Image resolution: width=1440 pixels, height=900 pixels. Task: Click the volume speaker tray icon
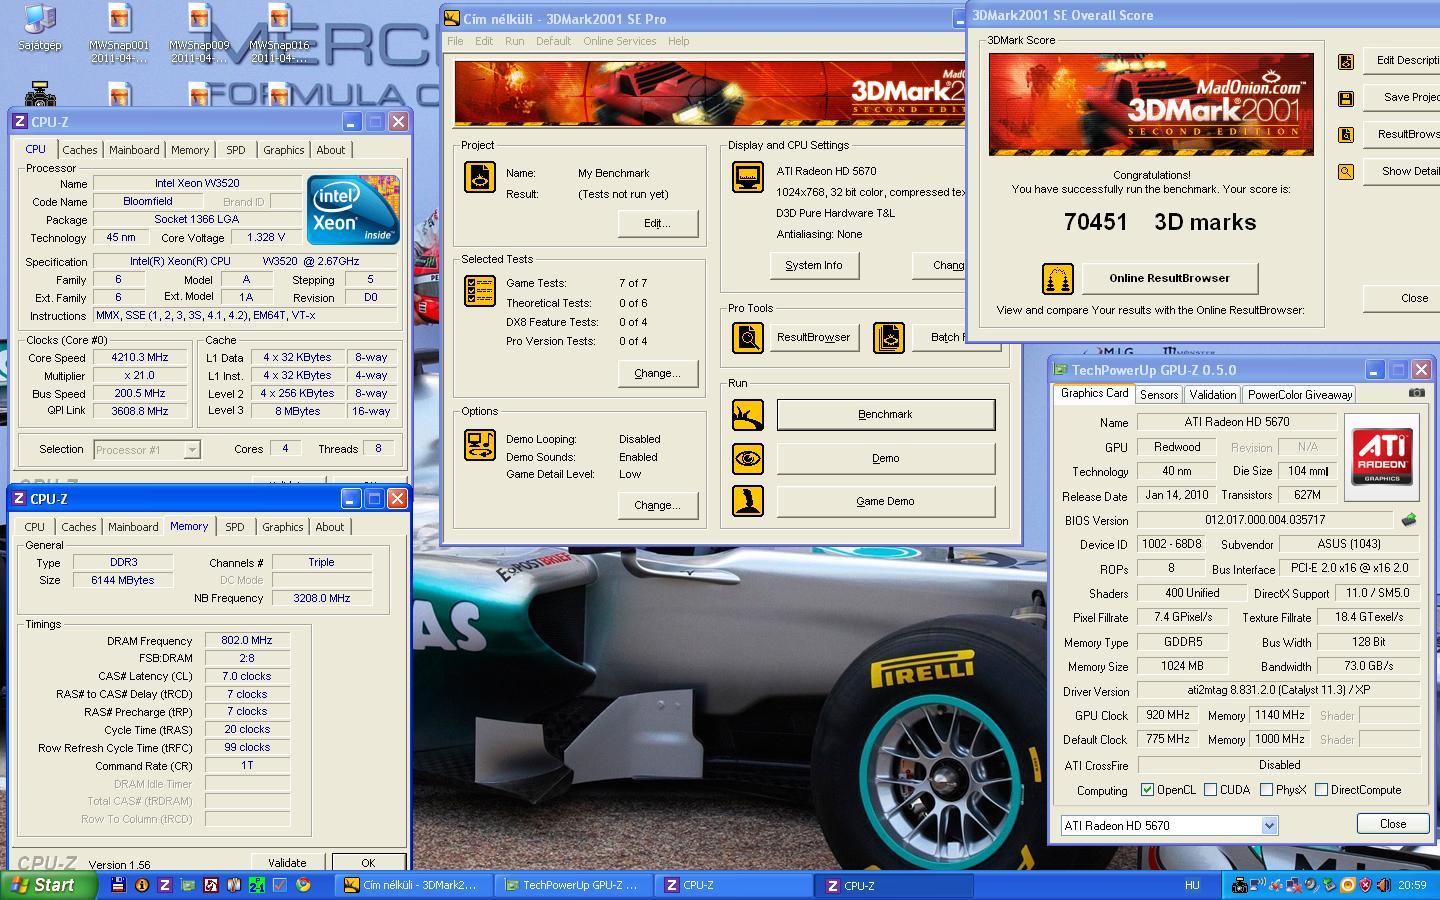[x=1384, y=885]
